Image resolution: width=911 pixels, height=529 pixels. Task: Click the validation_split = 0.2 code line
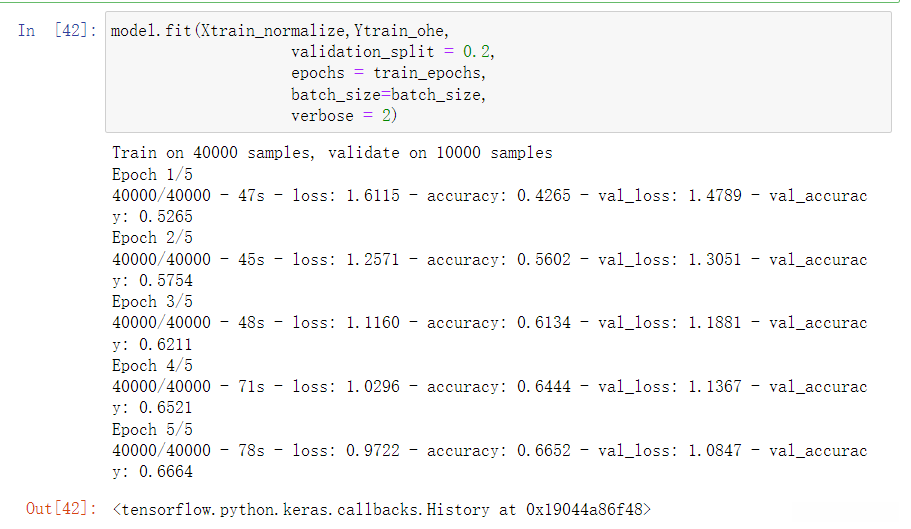(393, 52)
